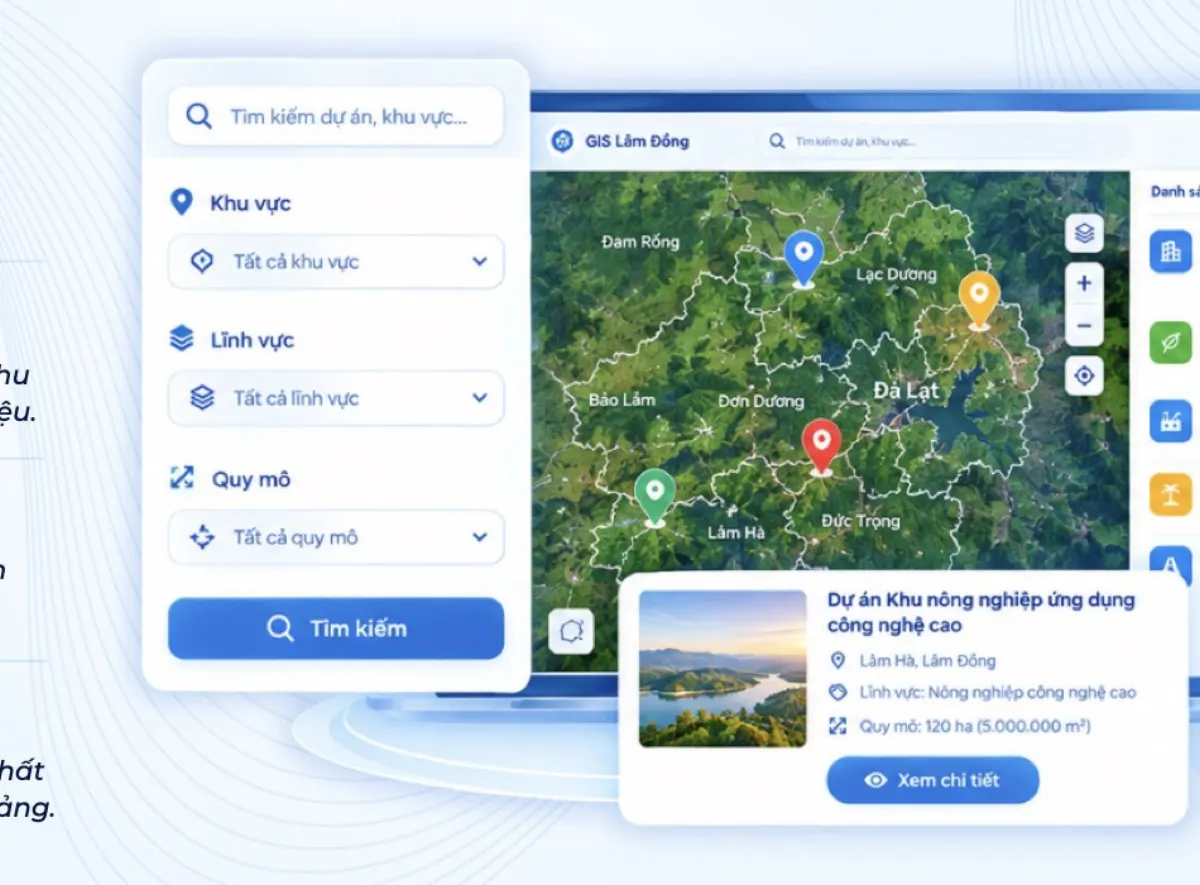1200x885 pixels.
Task: Click the top bar search field in map window
Action: click(942, 141)
